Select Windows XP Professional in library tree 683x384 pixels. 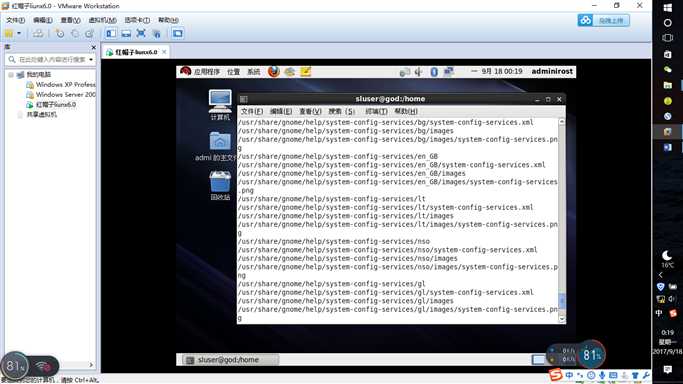point(61,84)
